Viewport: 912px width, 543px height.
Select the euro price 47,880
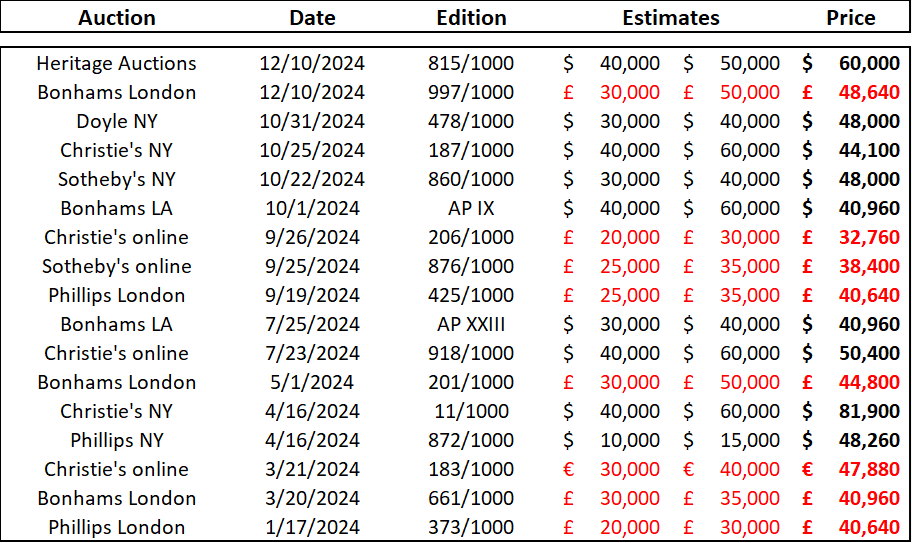click(x=869, y=469)
